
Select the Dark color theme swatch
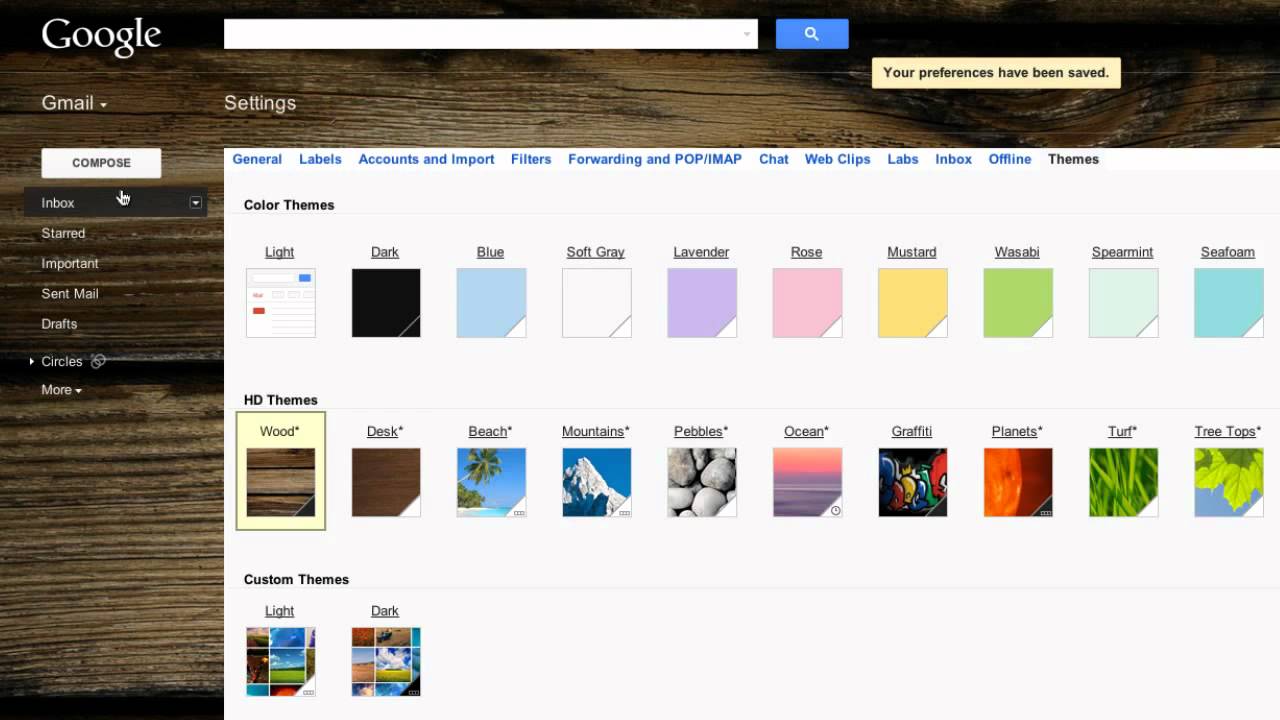(x=386, y=303)
